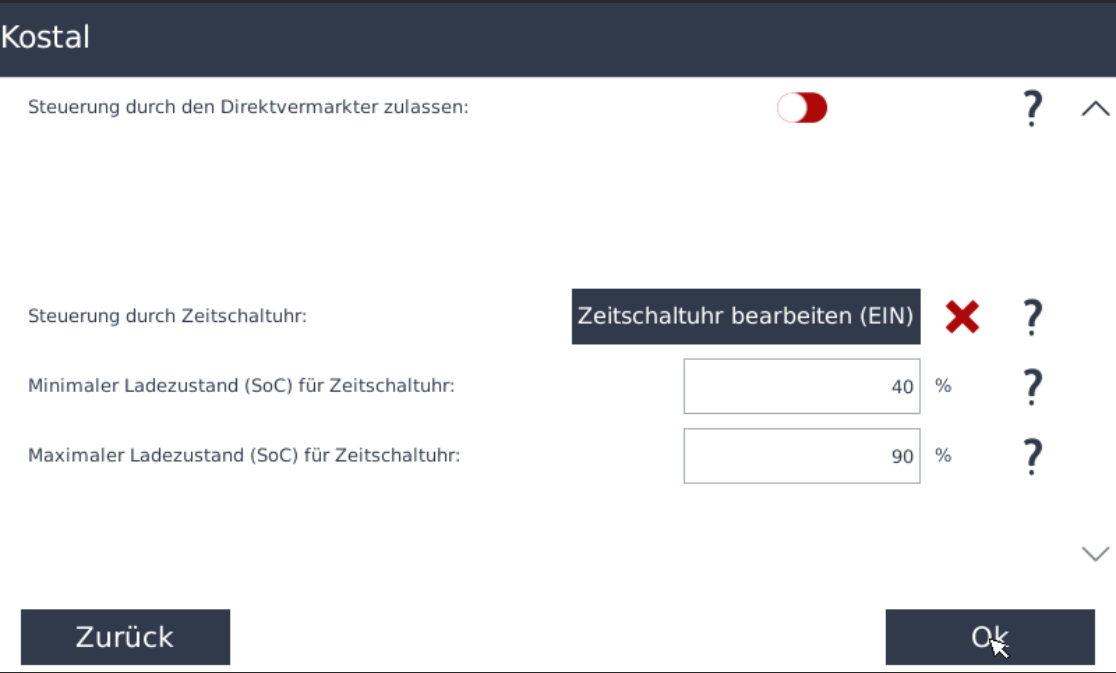Viewport: 1116px width, 673px height.
Task: Toggle Direktvermarkter control switch
Action: 802,108
